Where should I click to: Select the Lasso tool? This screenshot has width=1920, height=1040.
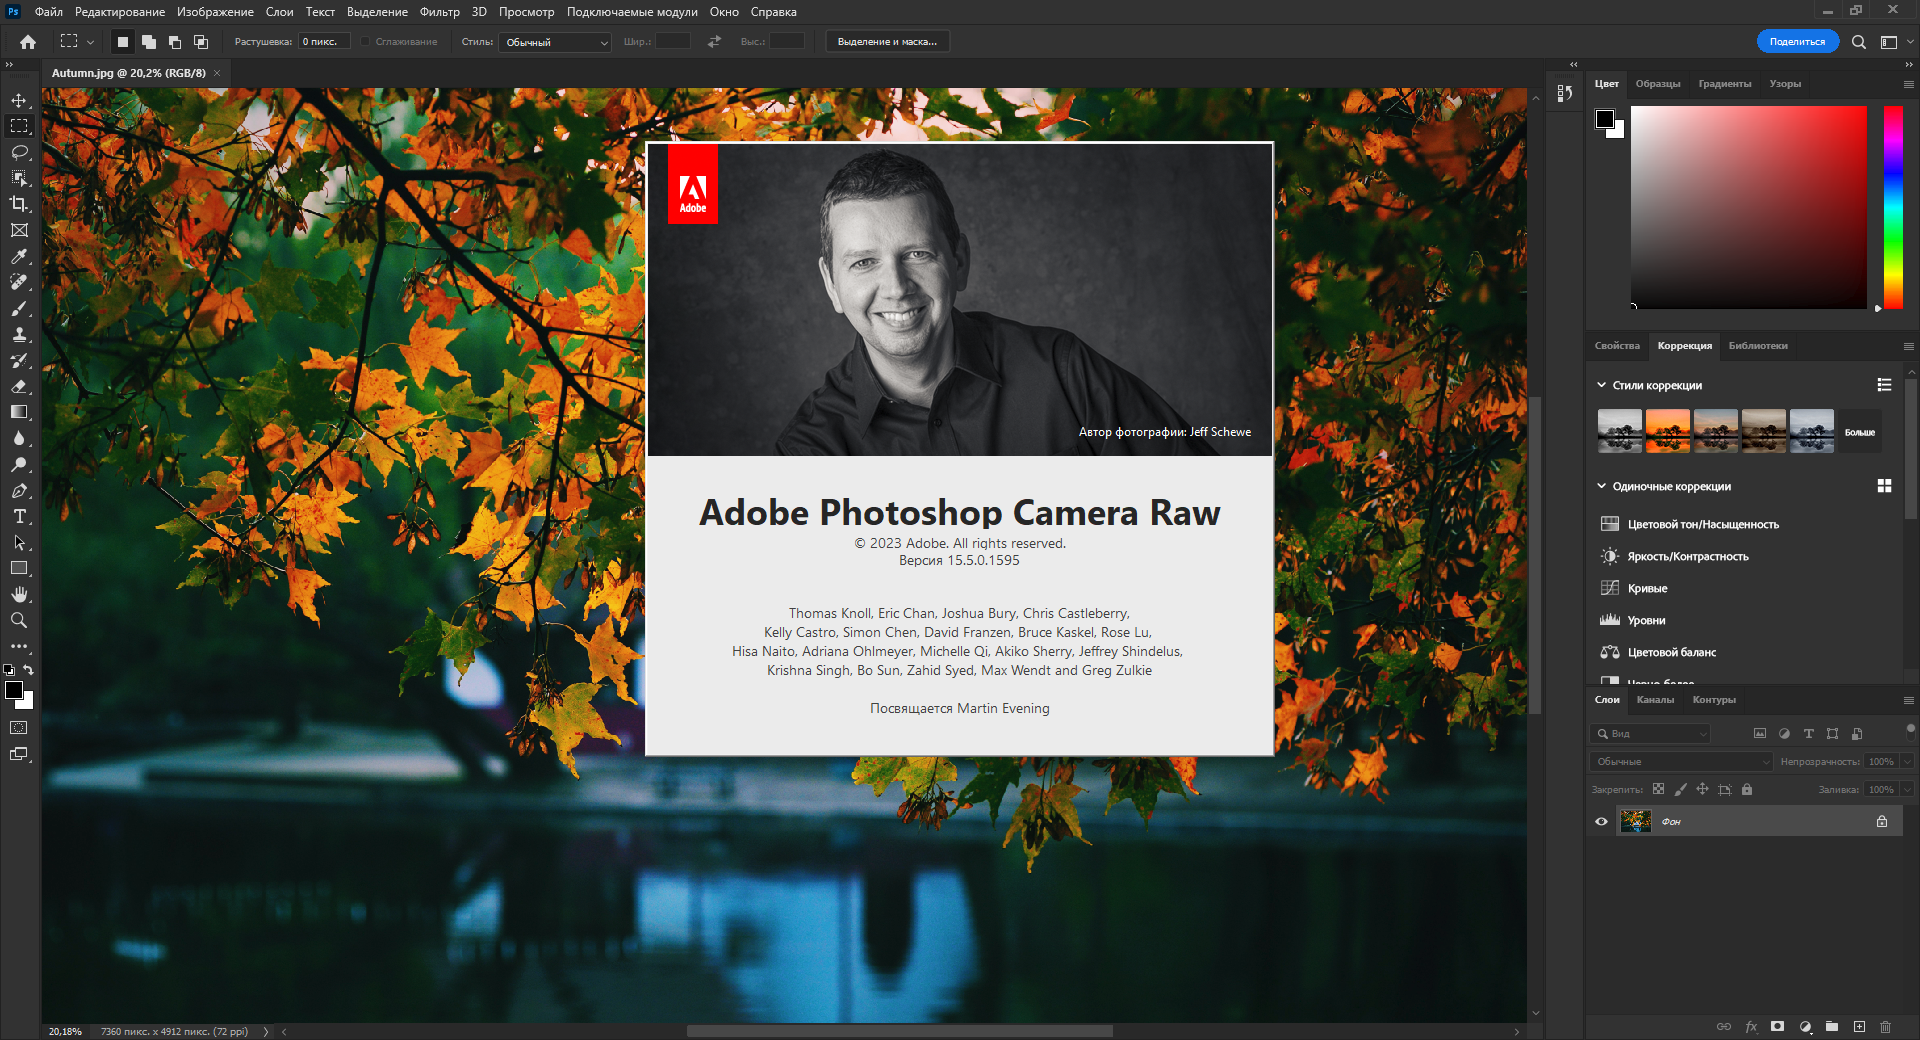click(x=19, y=152)
